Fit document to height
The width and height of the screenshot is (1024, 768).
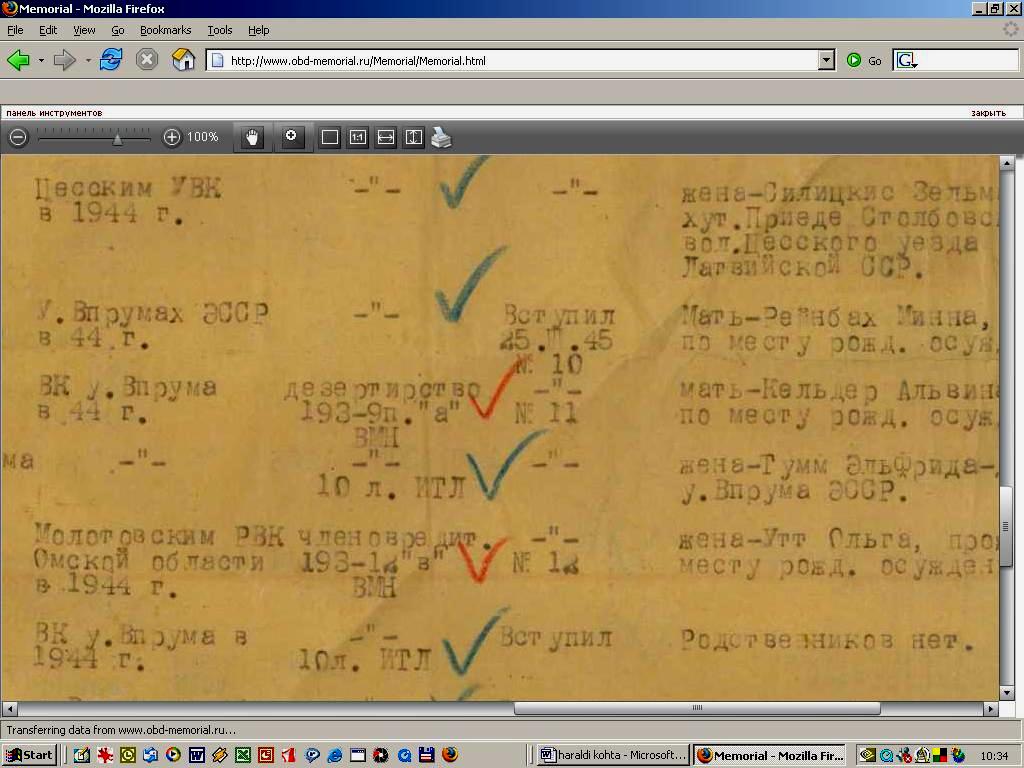[x=414, y=138]
